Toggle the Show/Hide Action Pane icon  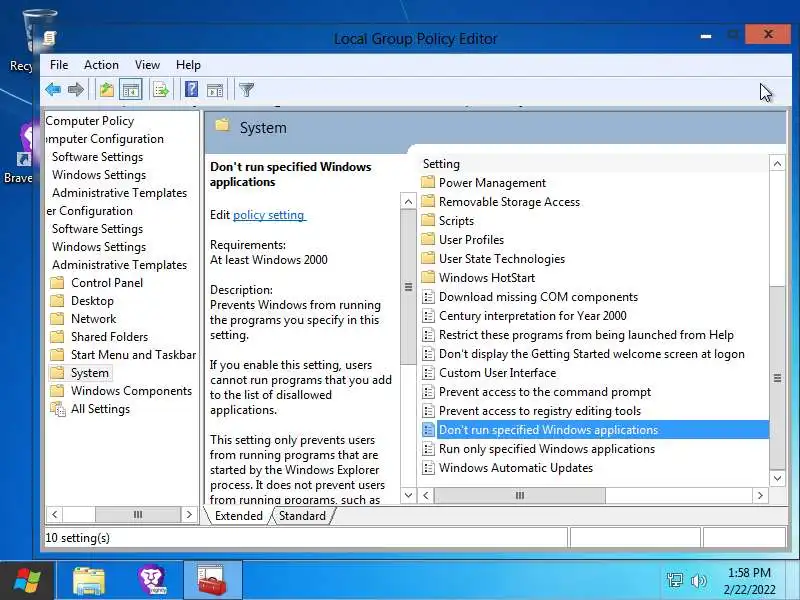(x=215, y=90)
